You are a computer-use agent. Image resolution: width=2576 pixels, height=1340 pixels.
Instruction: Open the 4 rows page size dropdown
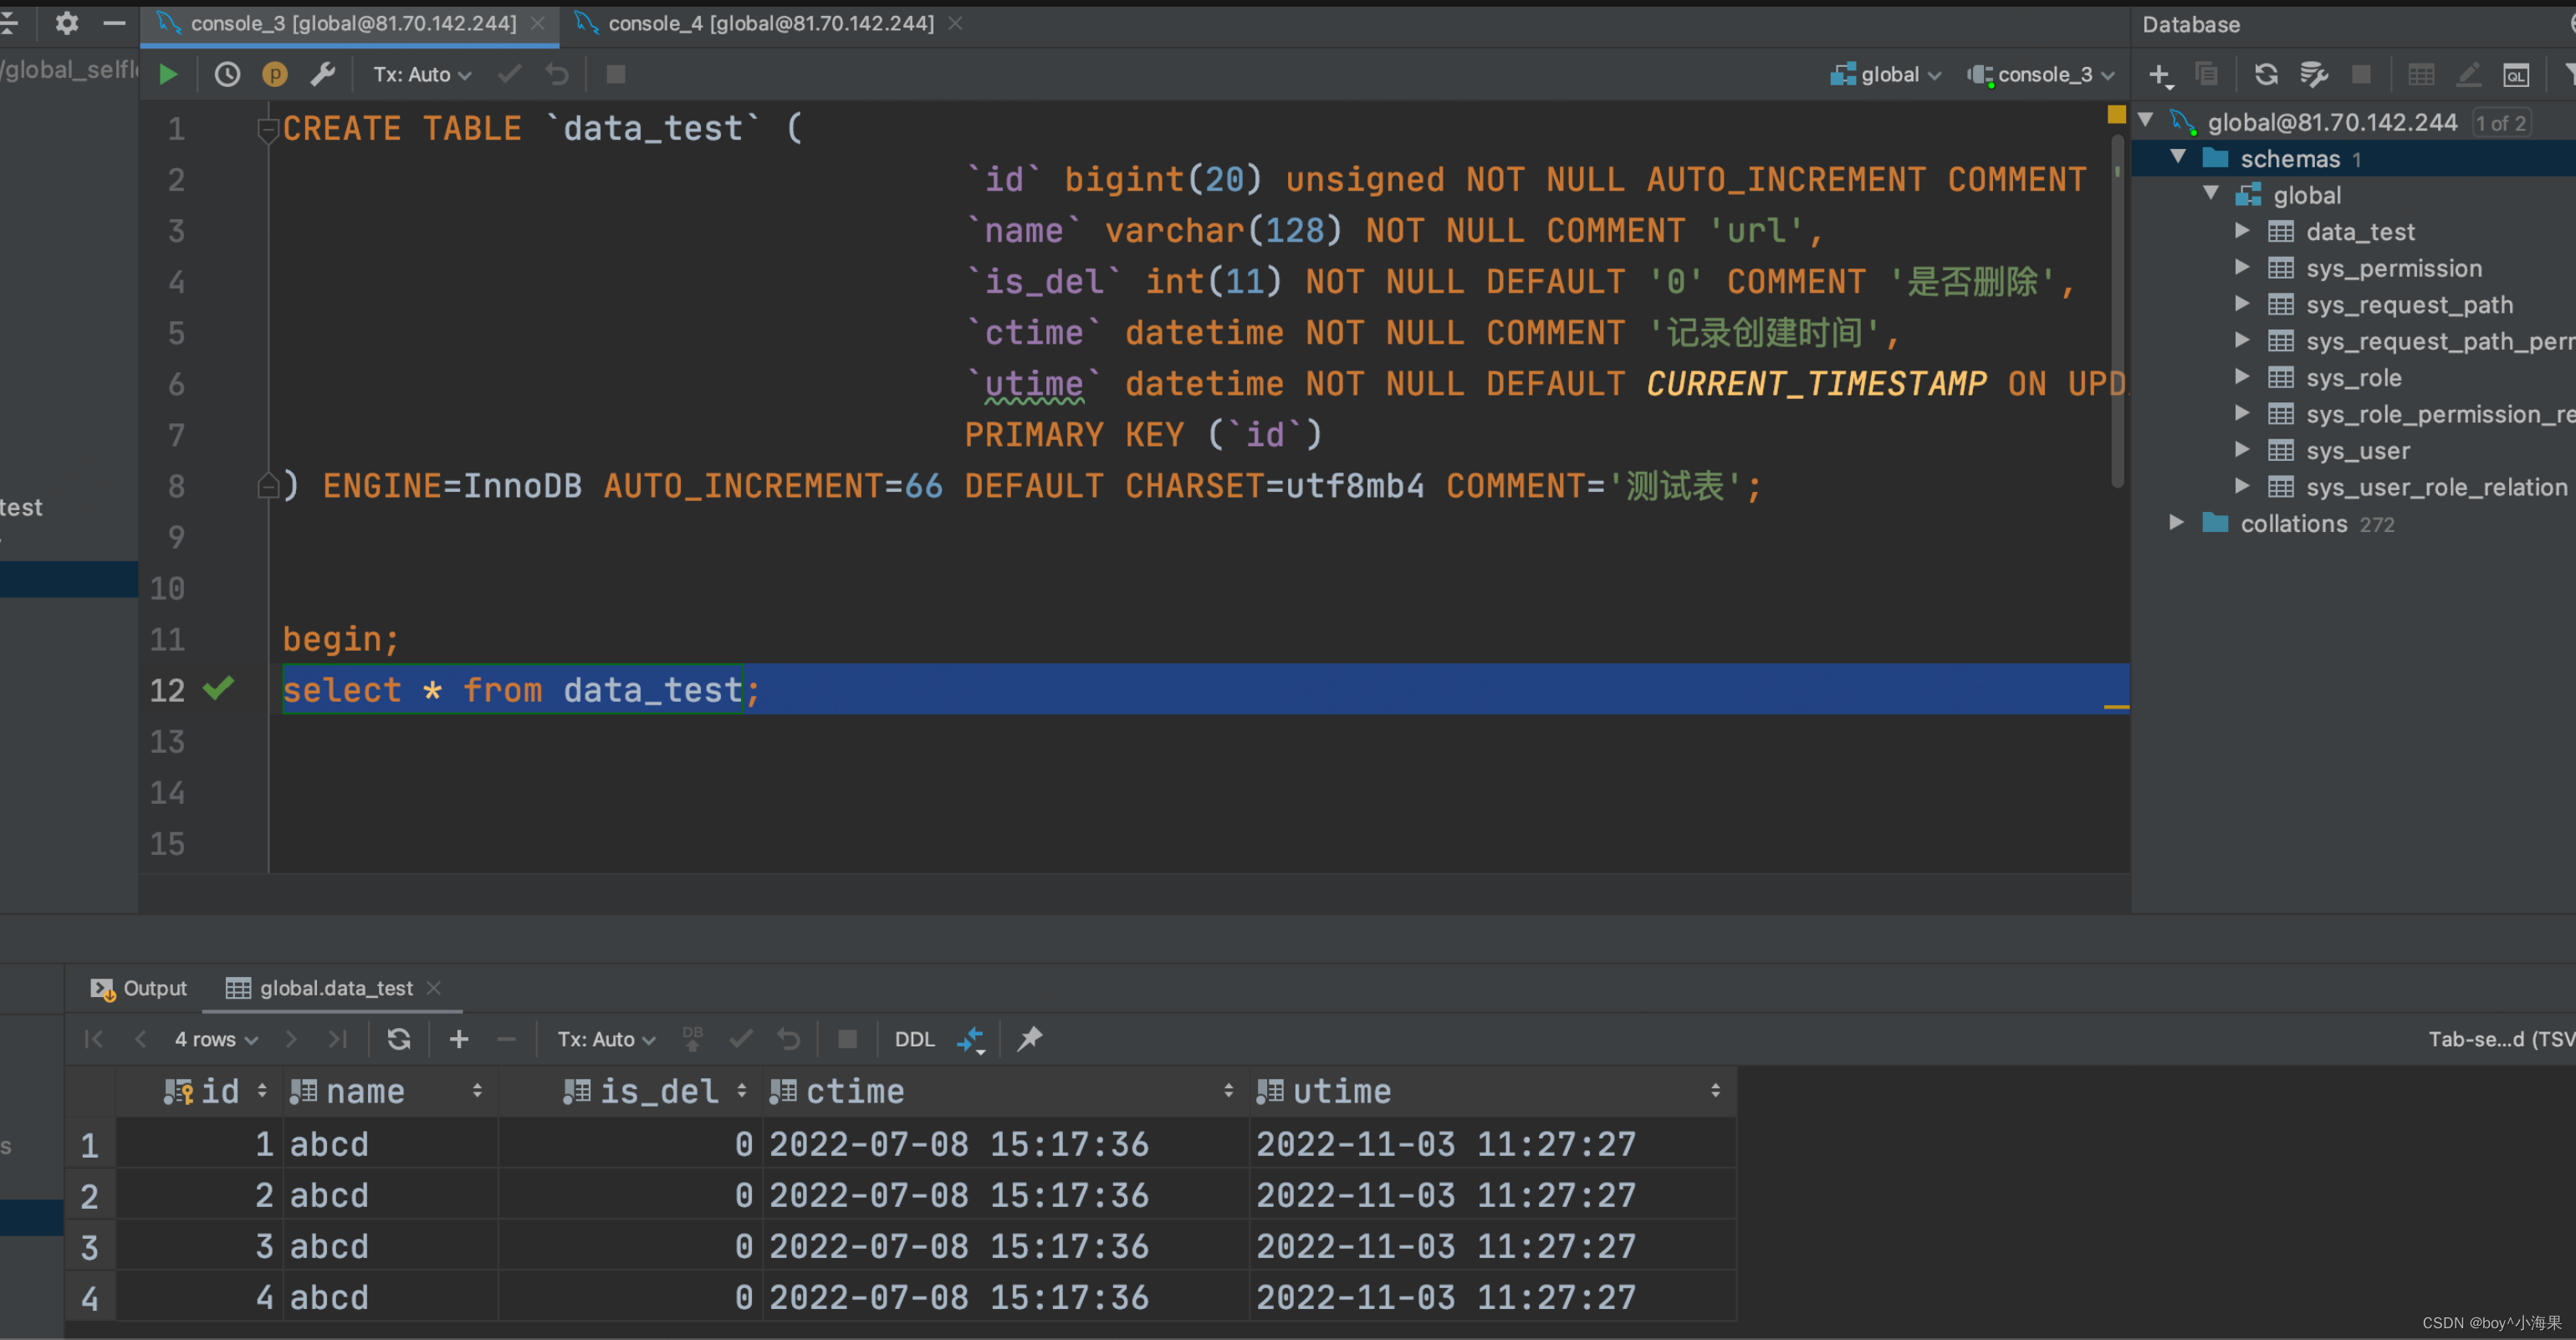pyautogui.click(x=215, y=1039)
